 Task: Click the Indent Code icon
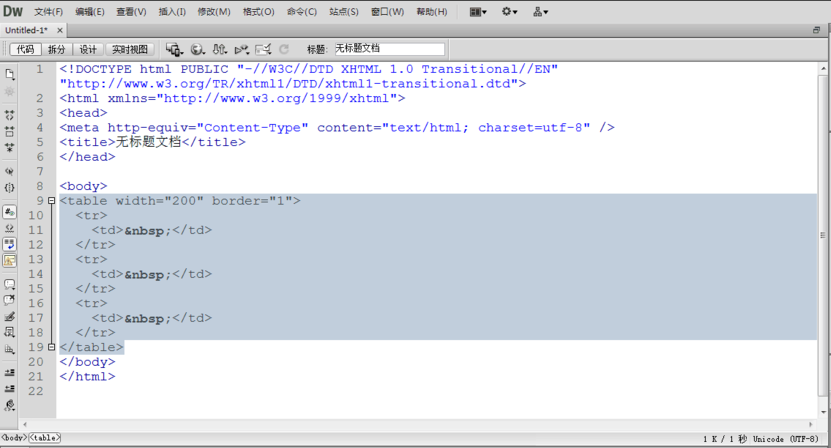tap(10, 373)
